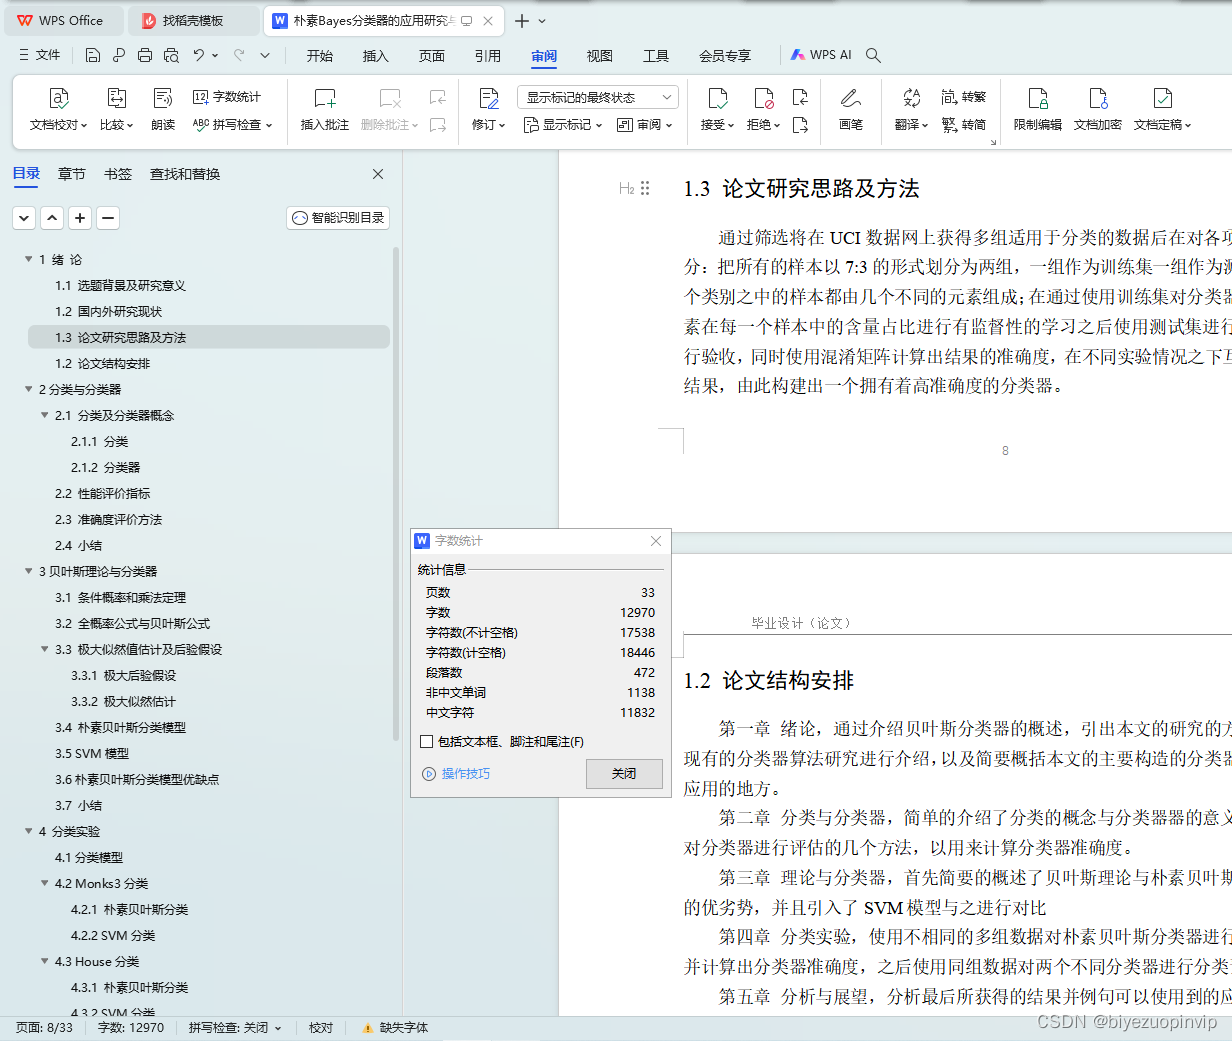Select 3.4 朴素贝叶斯分类模型 outline entry
The height and width of the screenshot is (1041, 1232).
pyautogui.click(x=120, y=727)
